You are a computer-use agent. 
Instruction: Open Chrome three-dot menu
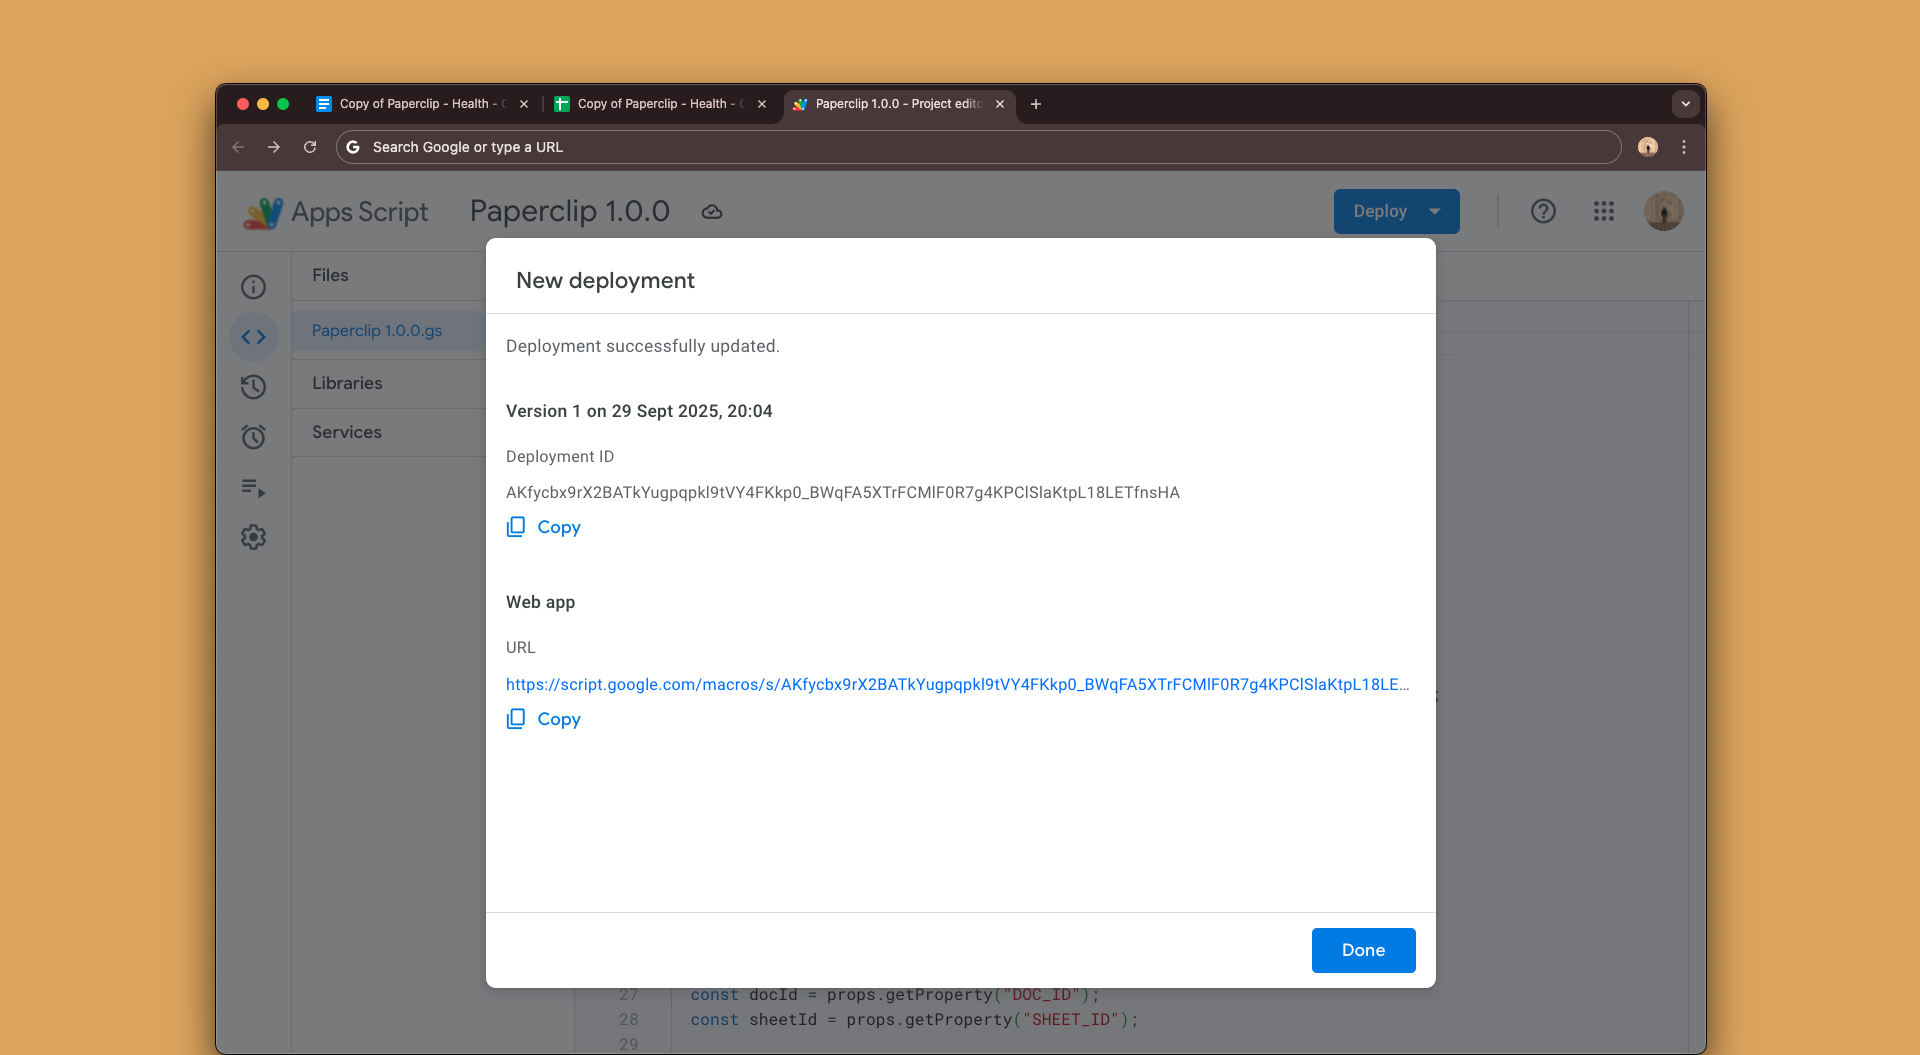1684,147
